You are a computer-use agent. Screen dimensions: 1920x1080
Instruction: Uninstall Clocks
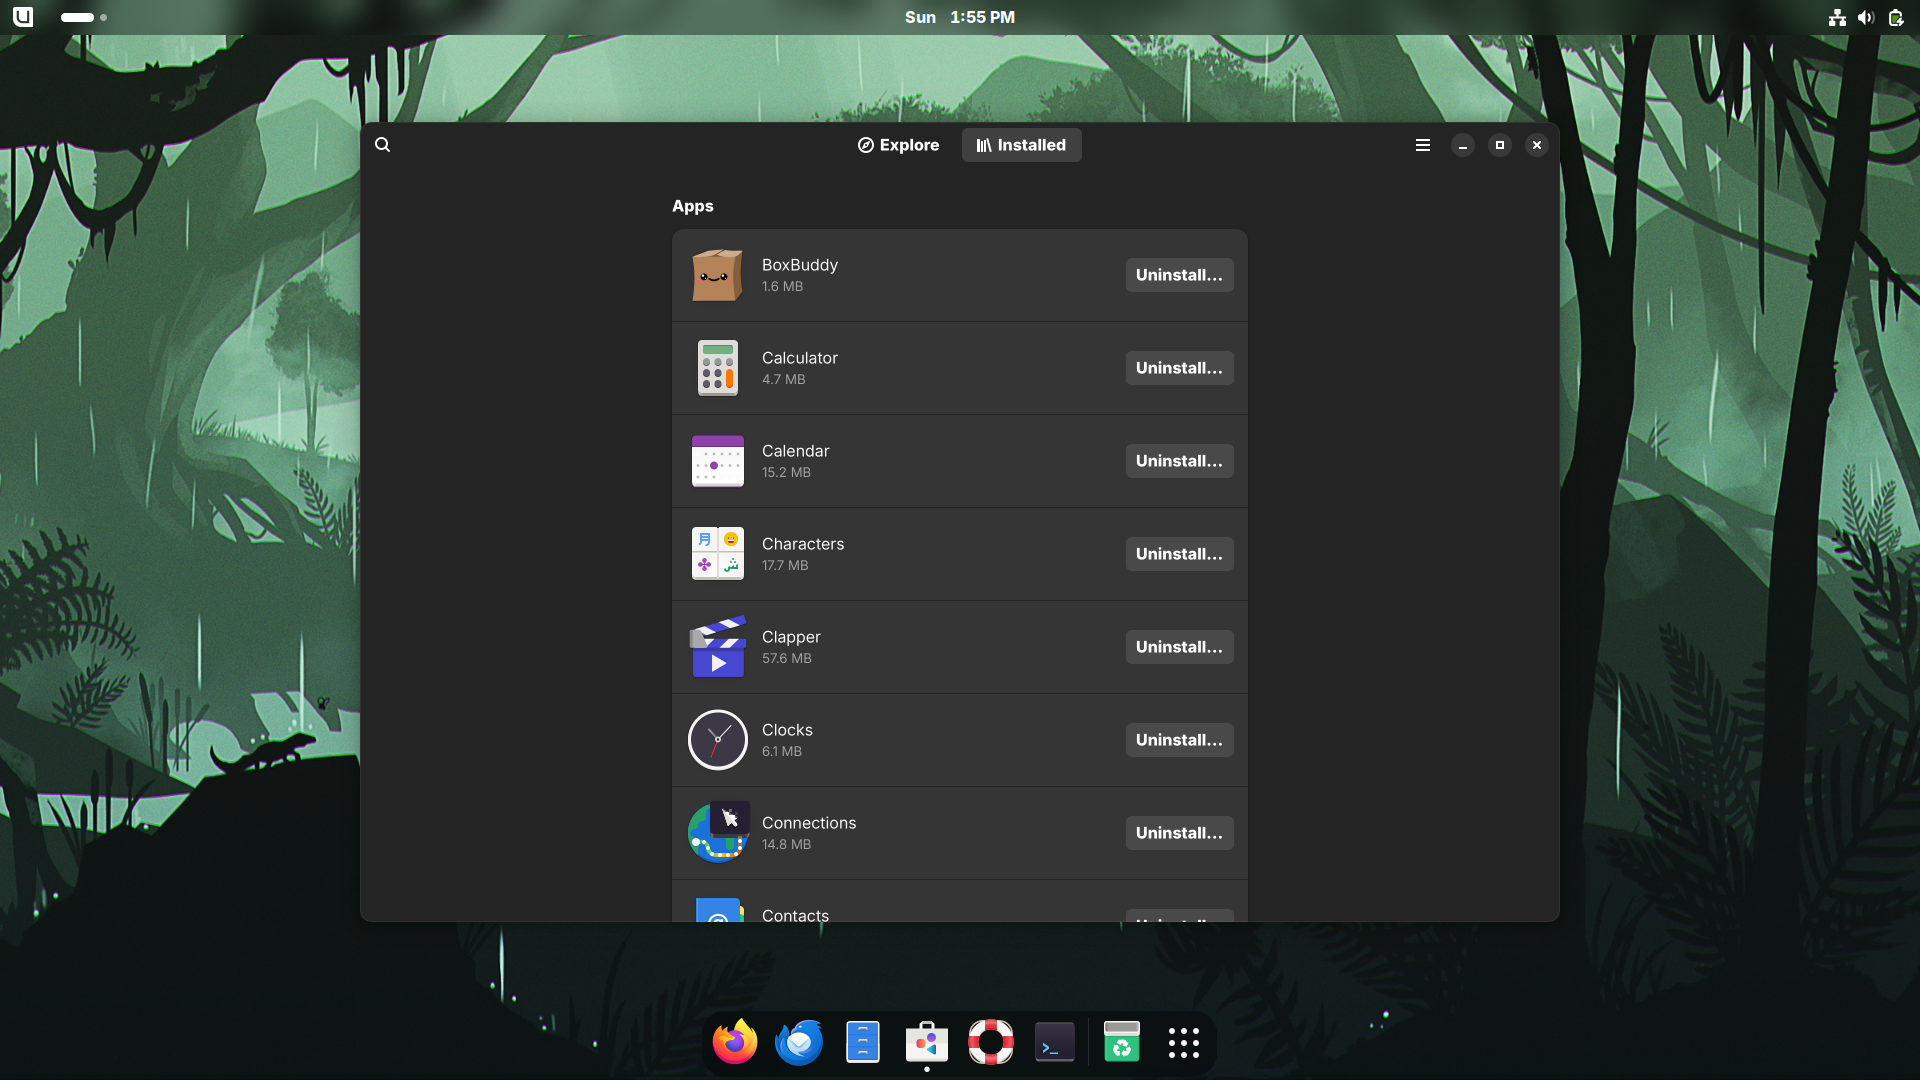click(1179, 740)
